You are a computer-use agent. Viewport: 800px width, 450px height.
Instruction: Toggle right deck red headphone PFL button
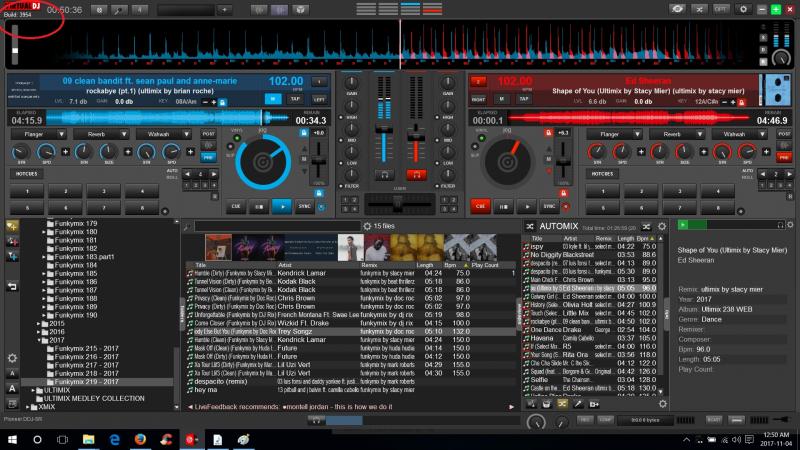416,174
